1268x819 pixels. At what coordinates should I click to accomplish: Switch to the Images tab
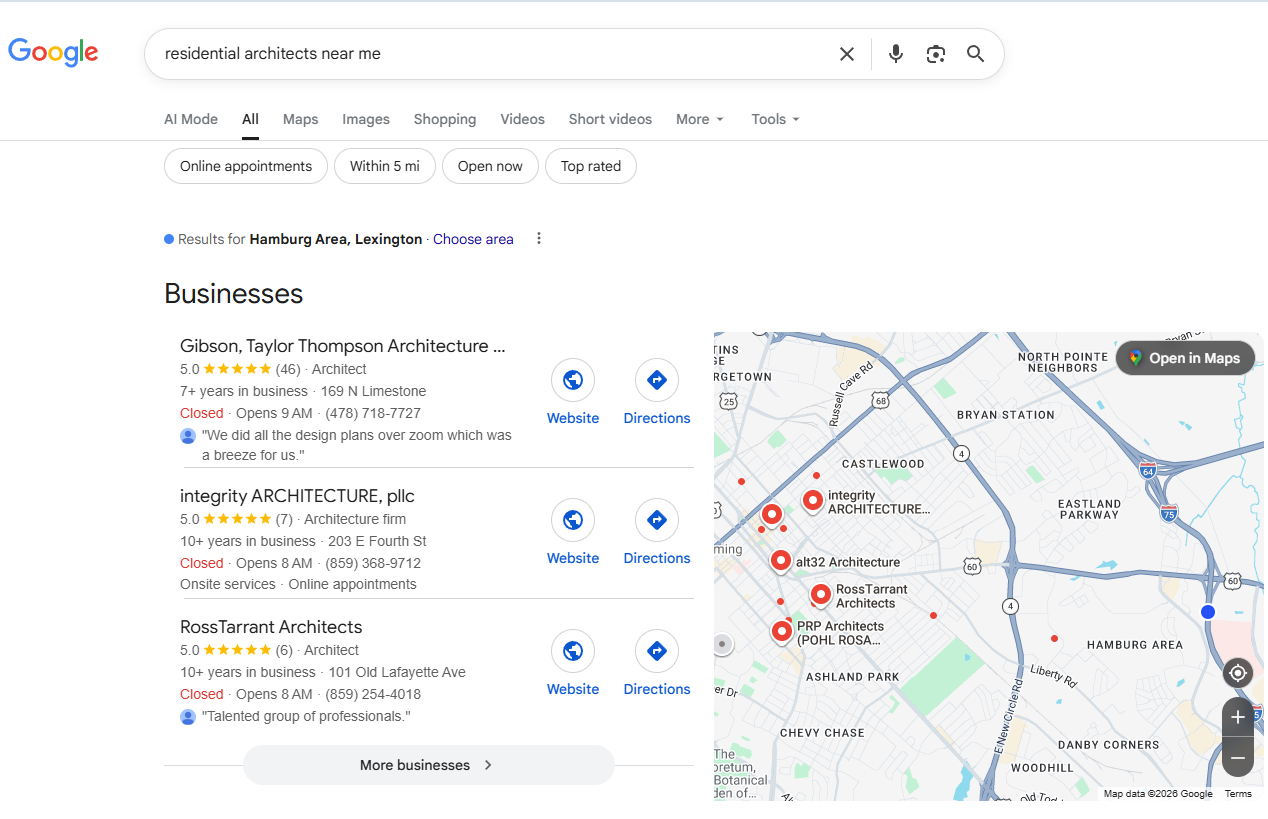point(366,119)
